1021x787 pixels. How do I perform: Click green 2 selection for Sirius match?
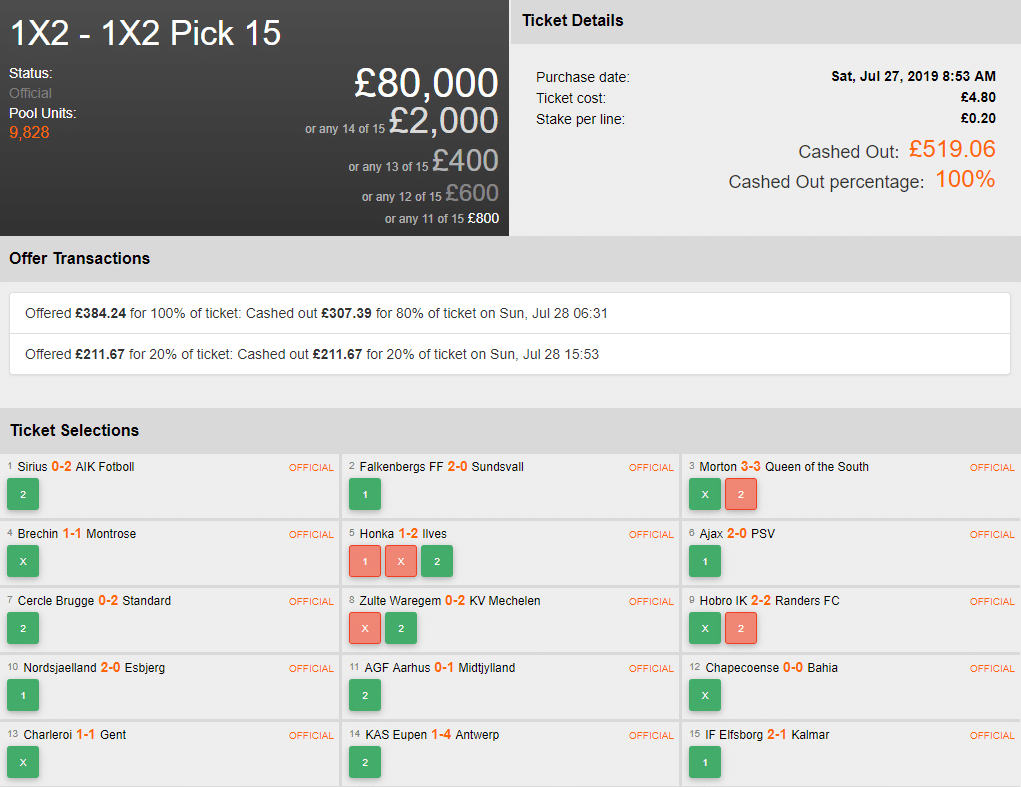tap(22, 494)
